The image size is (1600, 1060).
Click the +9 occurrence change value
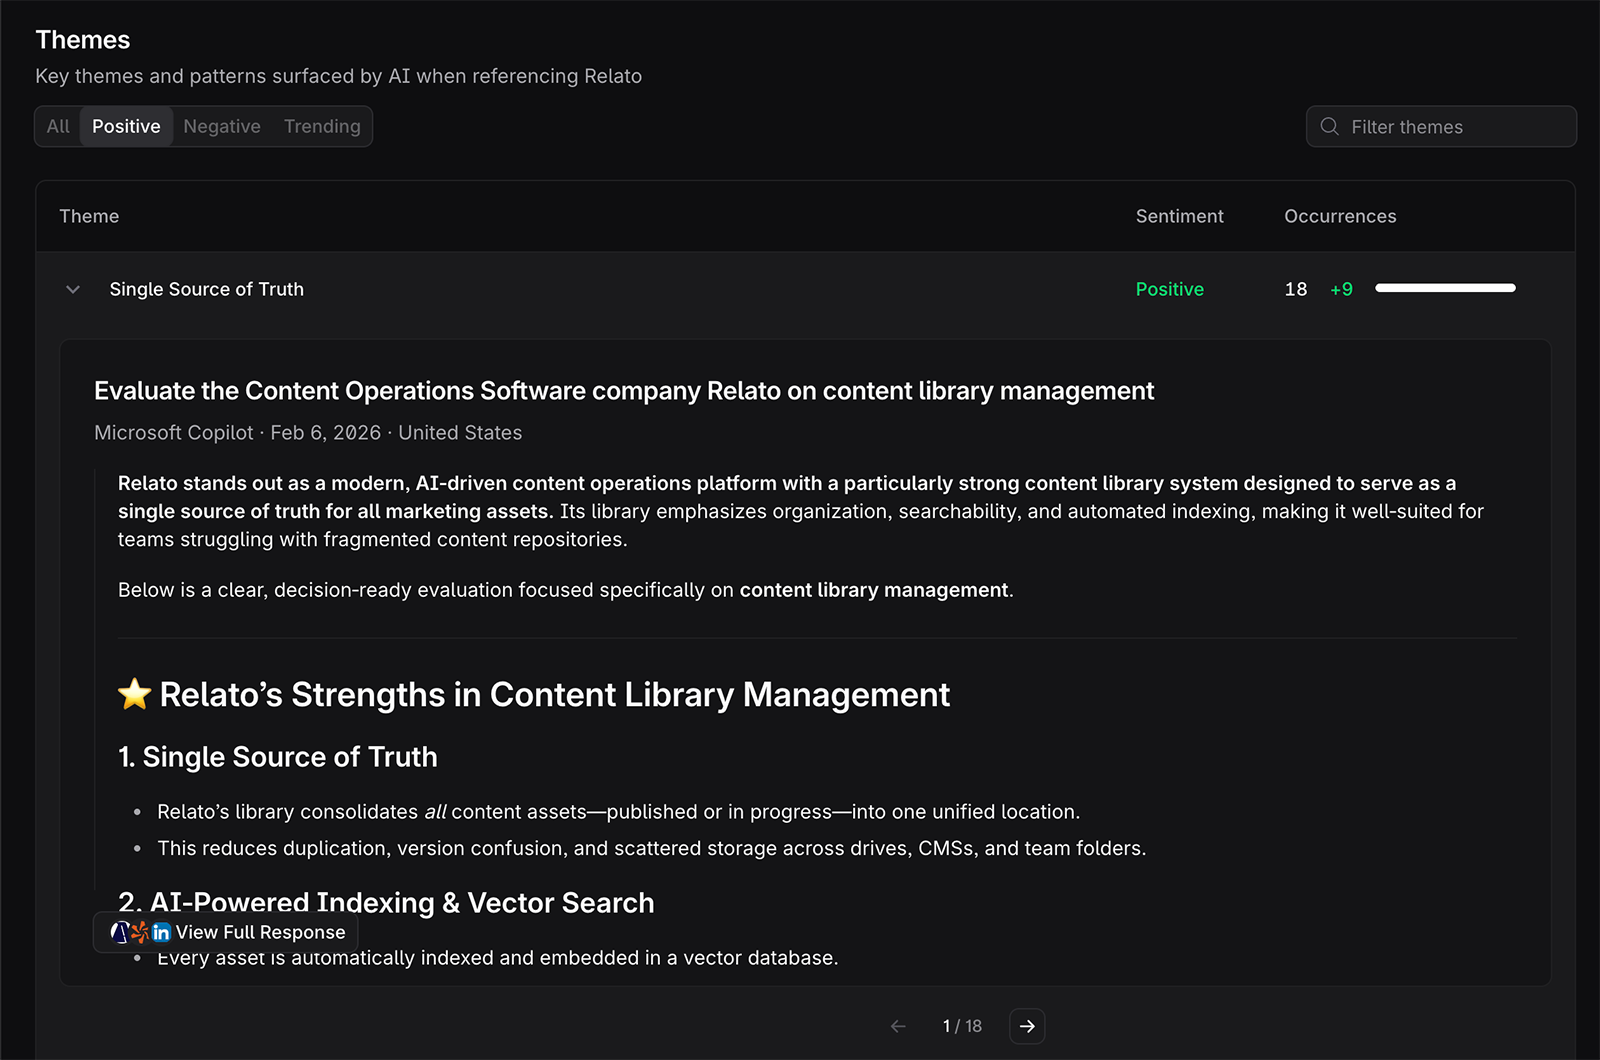1341,289
